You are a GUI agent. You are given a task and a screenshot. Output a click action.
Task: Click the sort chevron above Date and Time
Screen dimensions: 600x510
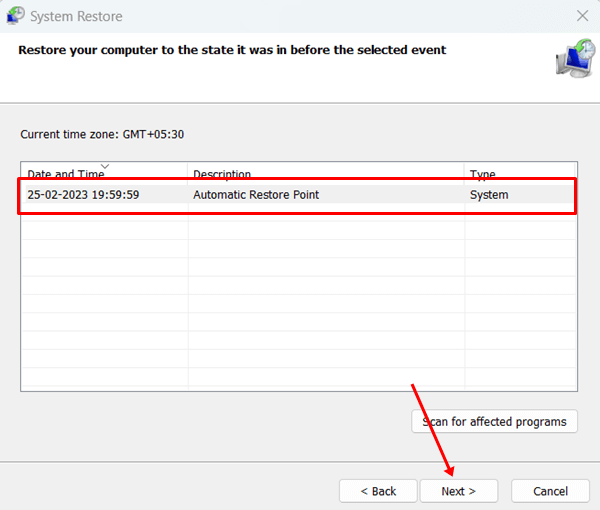pyautogui.click(x=105, y=165)
